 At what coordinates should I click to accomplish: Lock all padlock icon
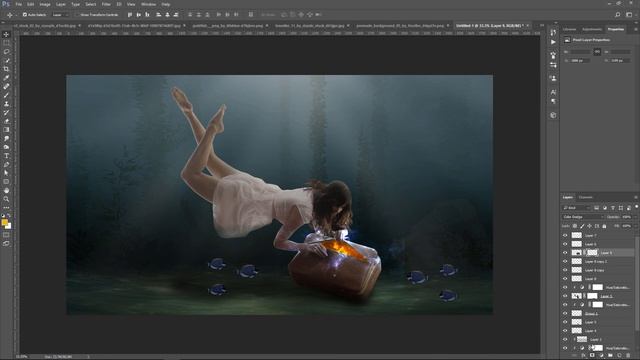(604, 226)
